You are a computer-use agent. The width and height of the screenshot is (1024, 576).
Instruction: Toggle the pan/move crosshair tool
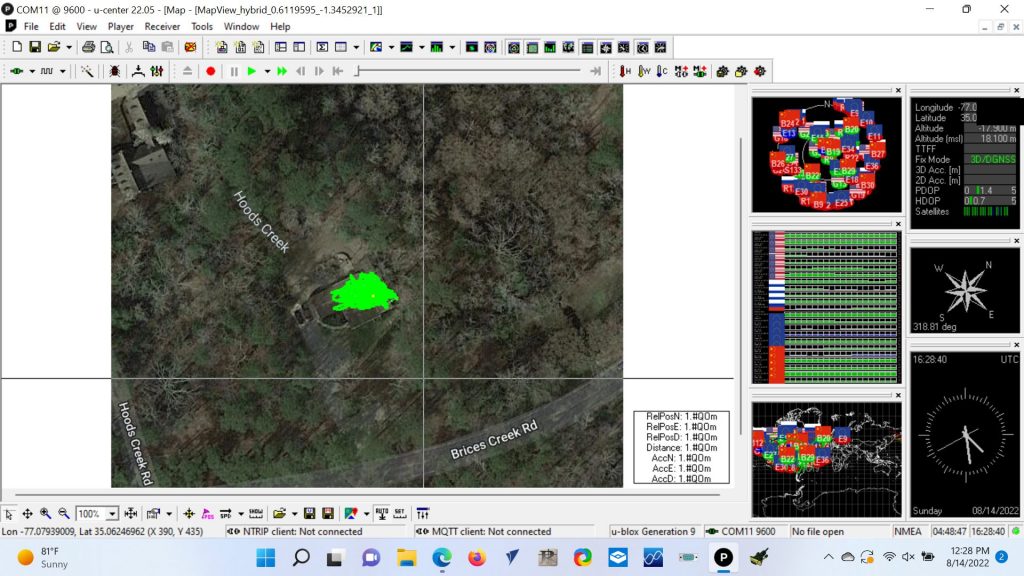tap(28, 513)
